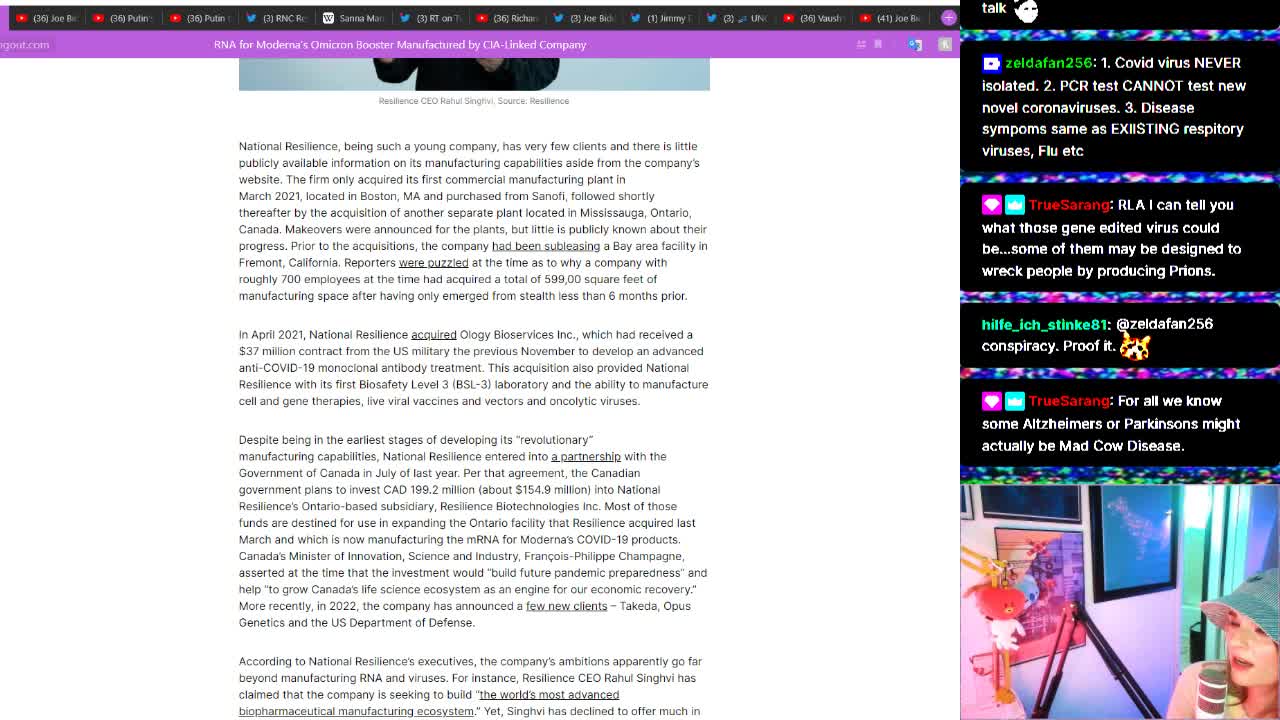Click the article title "RNA for Moderna's Omicron Booster"
Screen dimensions: 1280x720
[x=400, y=44]
